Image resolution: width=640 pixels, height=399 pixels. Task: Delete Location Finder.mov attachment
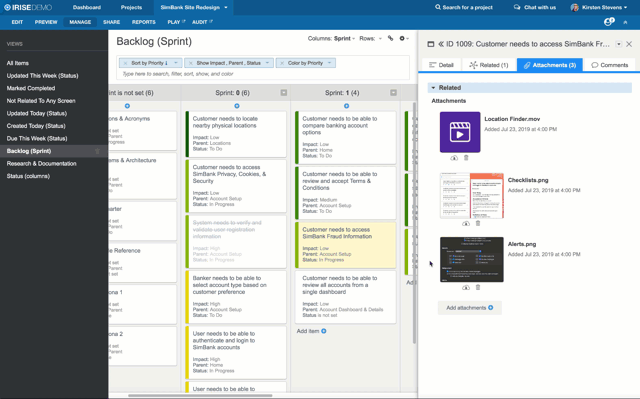coord(466,158)
